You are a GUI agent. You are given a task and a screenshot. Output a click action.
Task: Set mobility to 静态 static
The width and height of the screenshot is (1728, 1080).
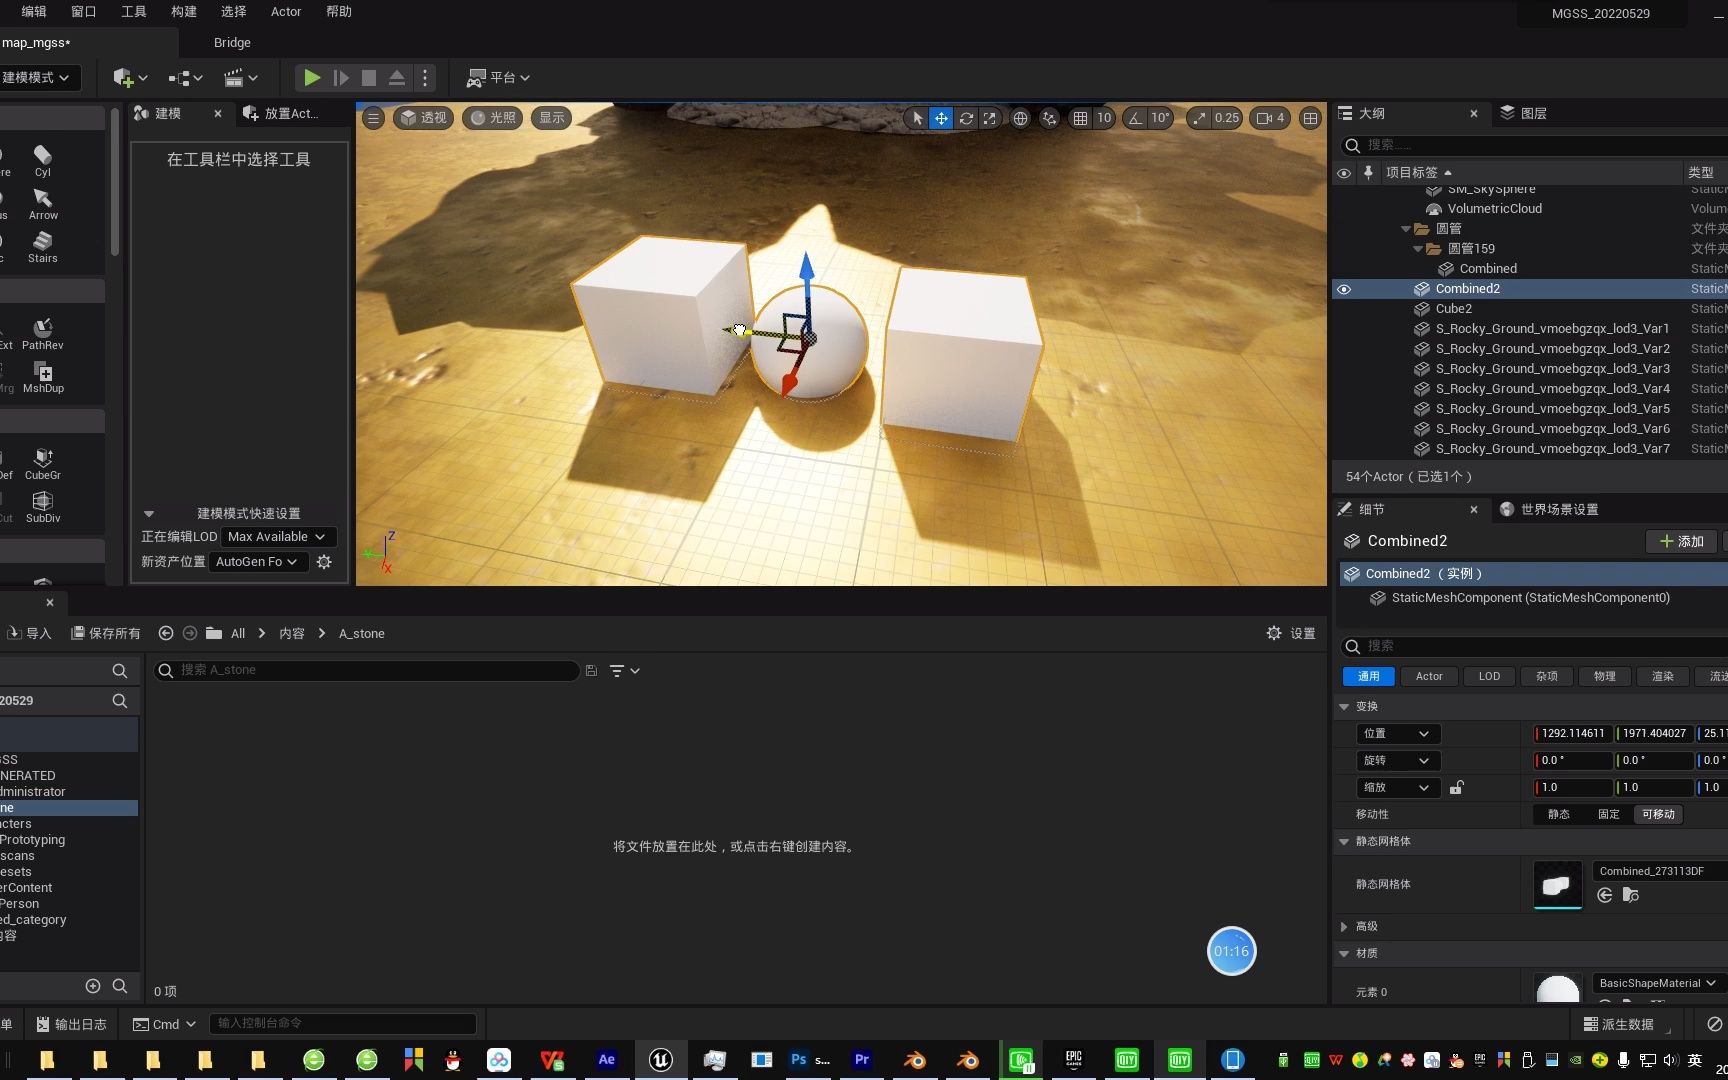pos(1557,814)
